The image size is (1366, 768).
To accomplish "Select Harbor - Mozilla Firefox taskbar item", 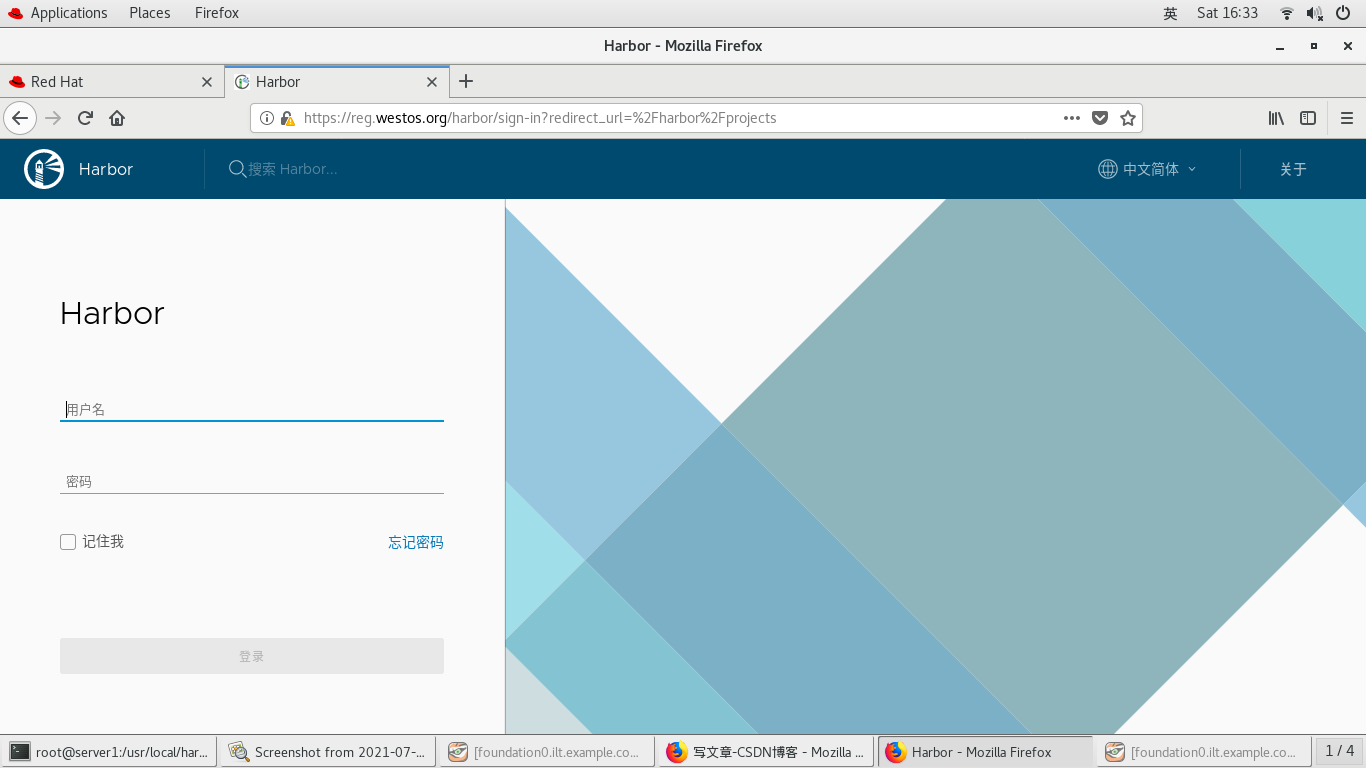I will pos(985,752).
